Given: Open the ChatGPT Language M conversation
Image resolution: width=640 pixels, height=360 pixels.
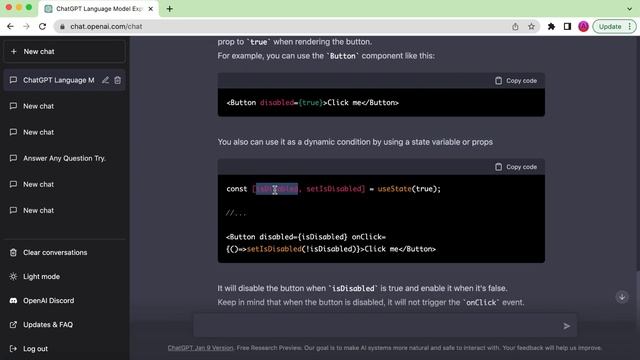Looking at the screenshot, I should point(58,80).
